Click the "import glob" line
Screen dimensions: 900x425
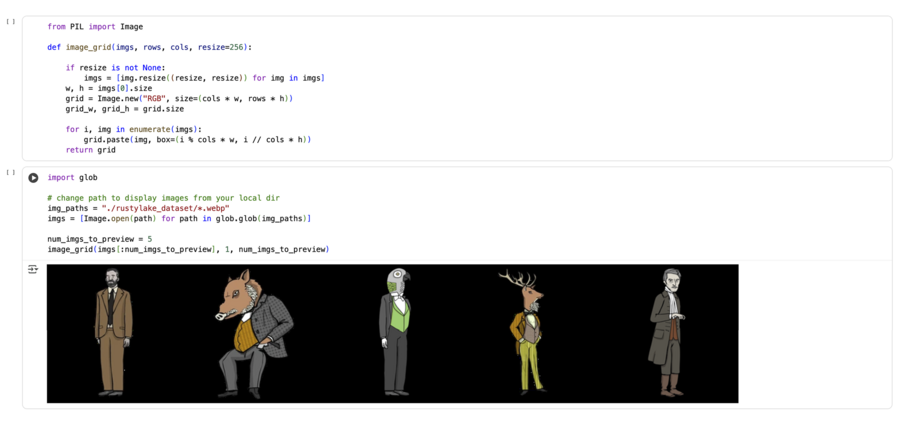[x=72, y=177]
